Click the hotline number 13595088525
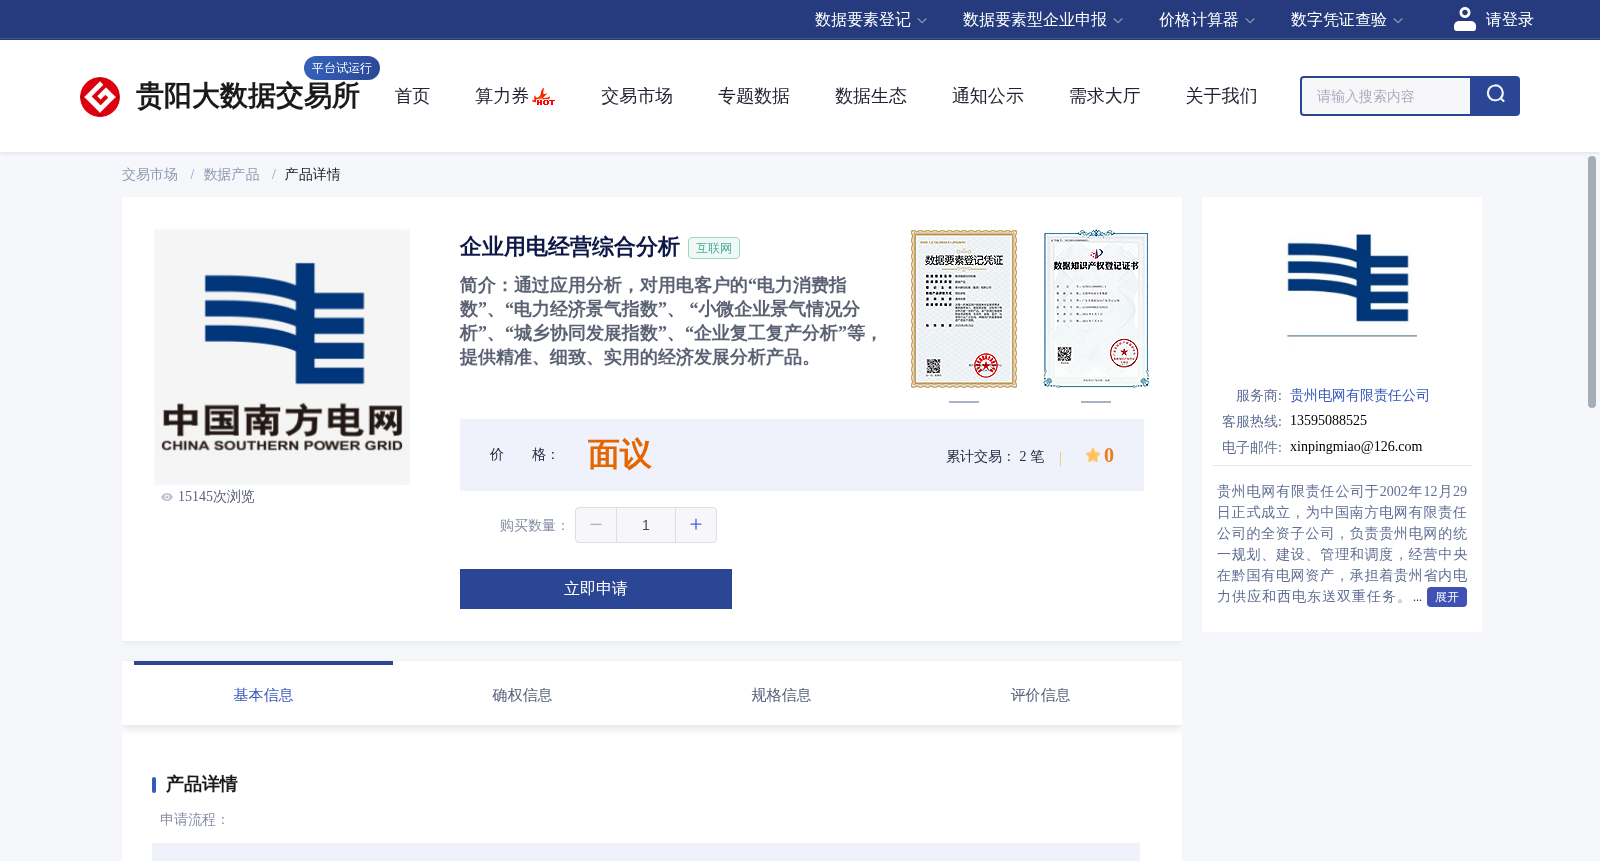The height and width of the screenshot is (861, 1600). 1328,421
